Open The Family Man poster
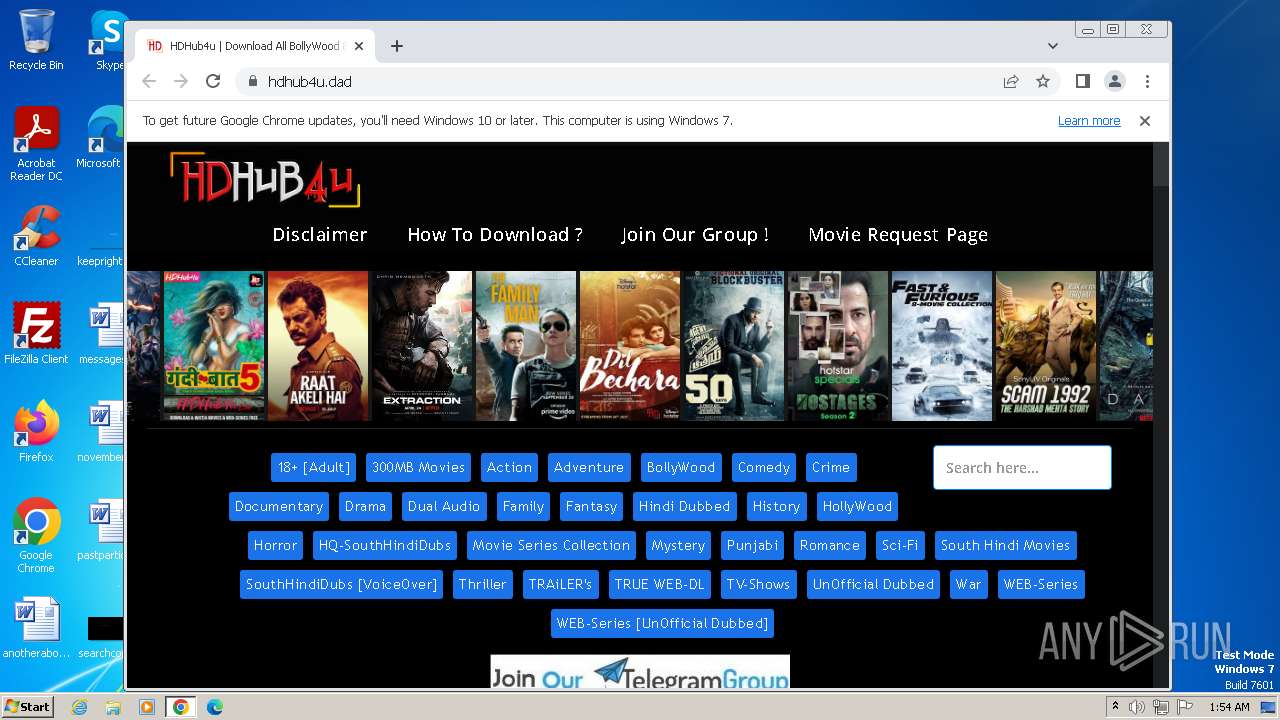1280x720 pixels. pyautogui.click(x=526, y=346)
